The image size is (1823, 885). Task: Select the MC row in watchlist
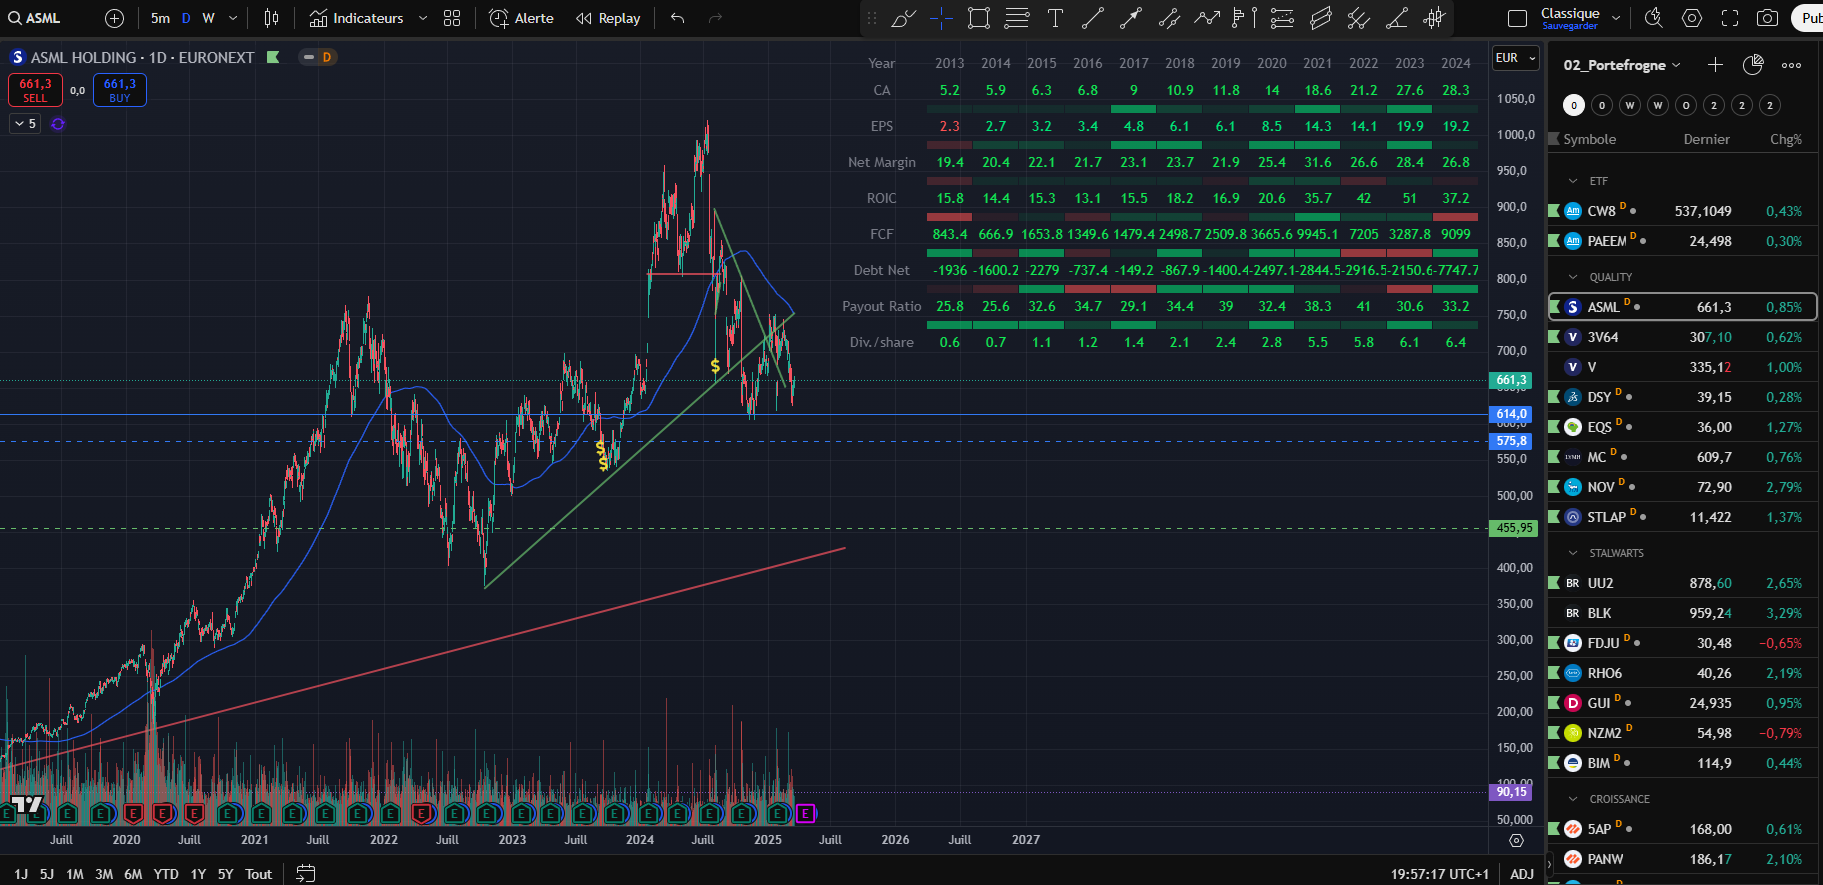1682,457
